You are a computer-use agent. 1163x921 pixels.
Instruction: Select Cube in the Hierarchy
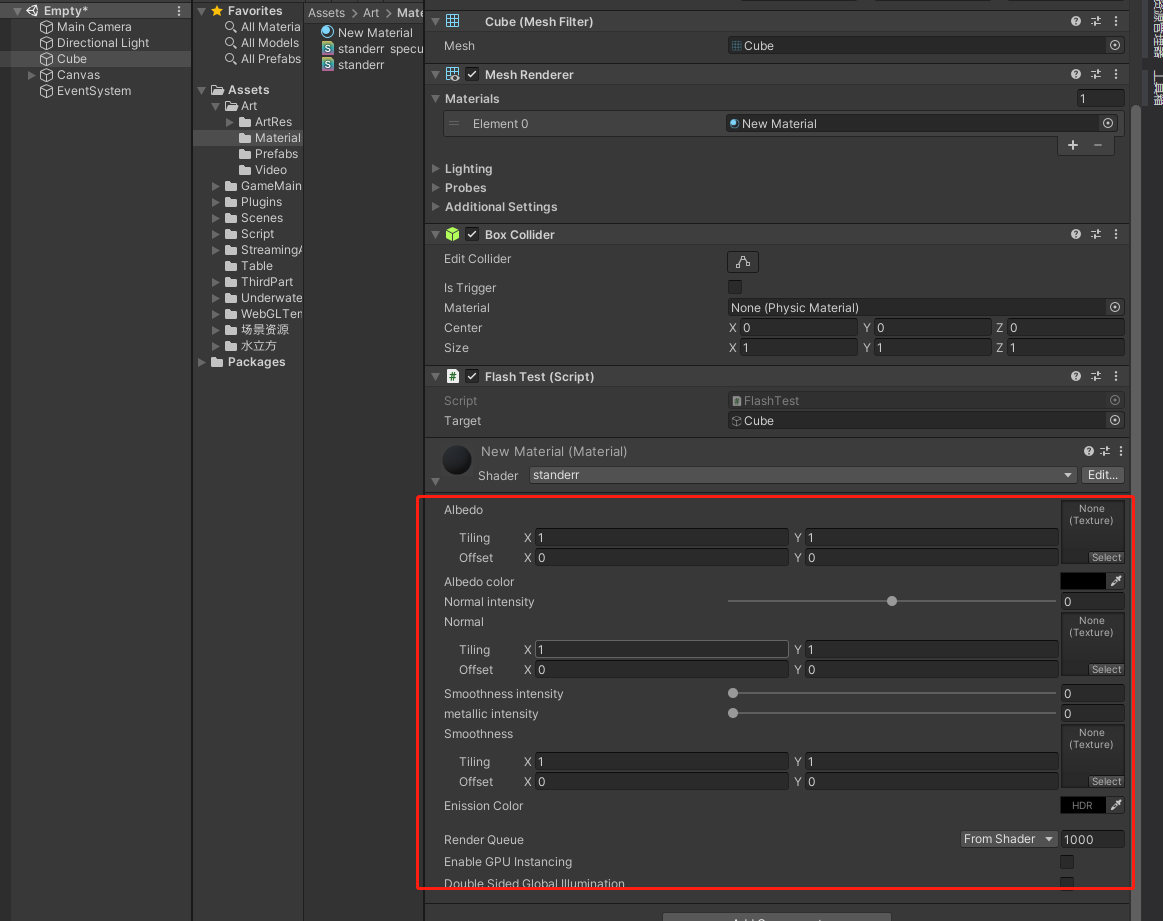click(72, 59)
